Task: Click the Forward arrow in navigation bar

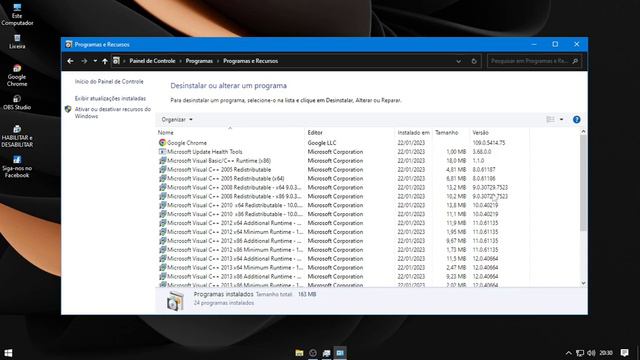Action: pyautogui.click(x=84, y=61)
